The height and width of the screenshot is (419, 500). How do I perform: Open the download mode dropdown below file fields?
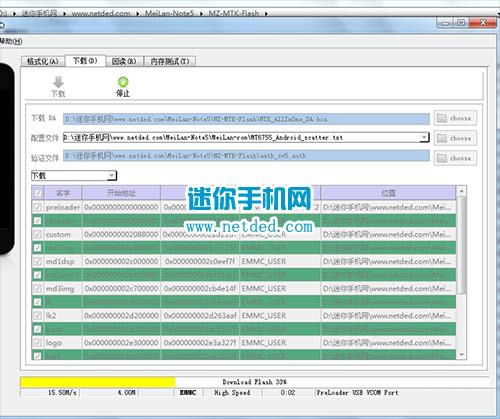[x=74, y=175]
